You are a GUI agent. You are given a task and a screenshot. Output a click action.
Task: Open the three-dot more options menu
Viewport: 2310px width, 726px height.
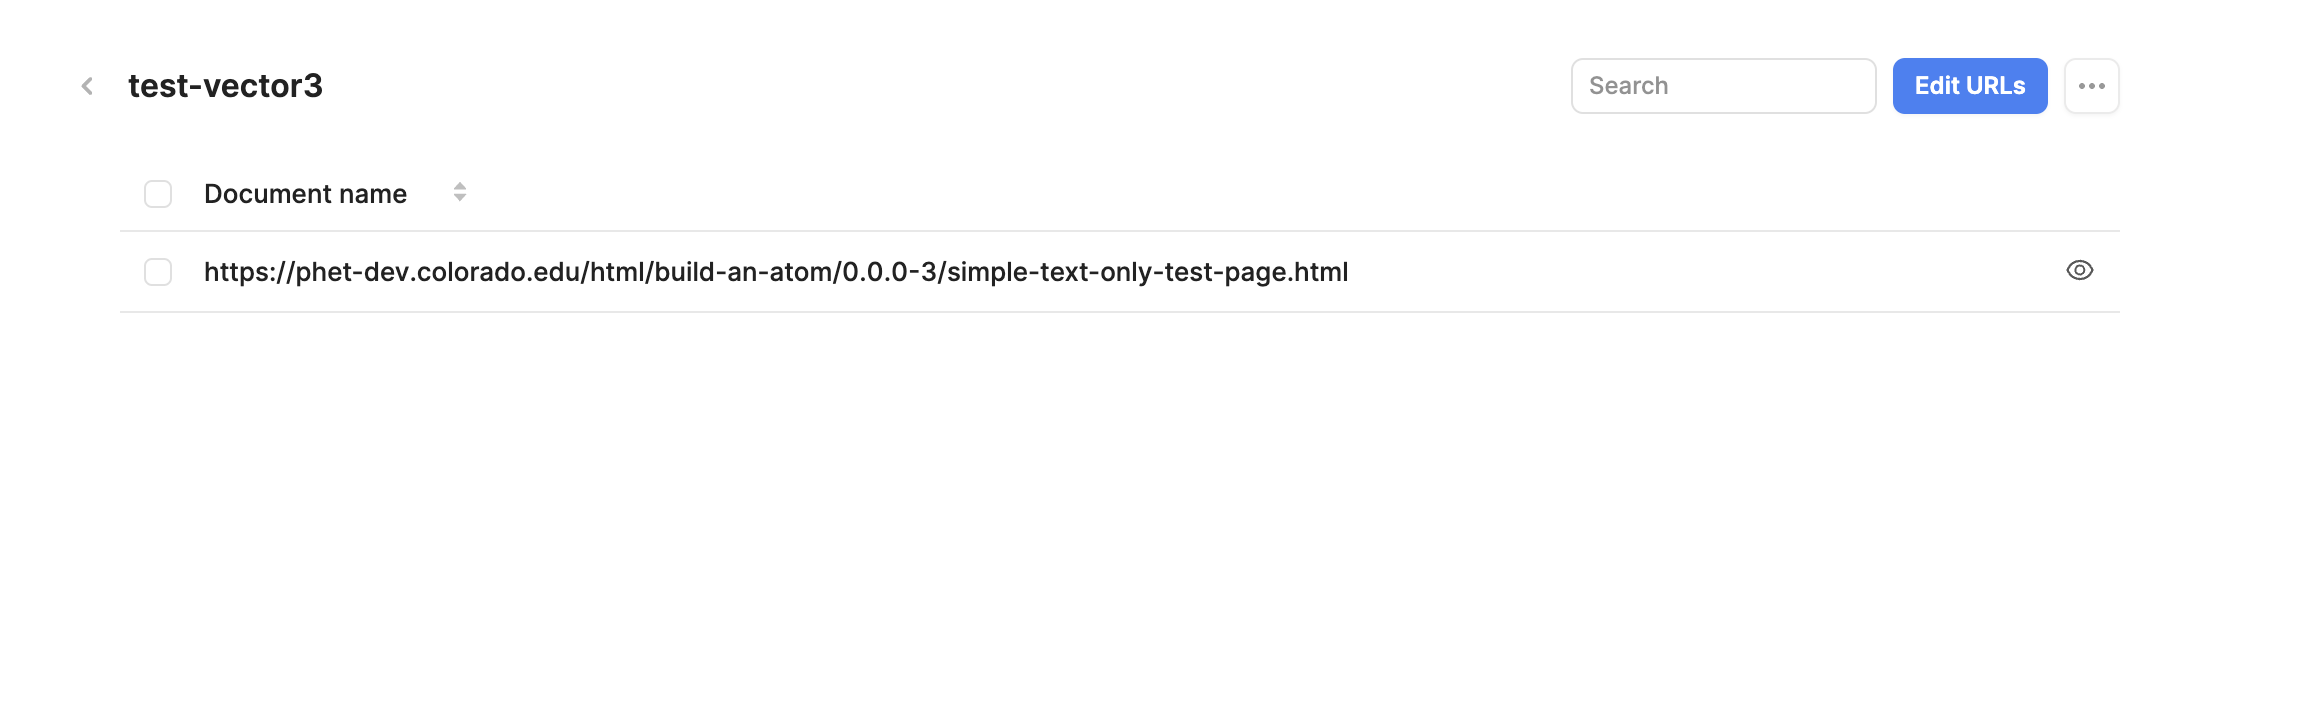coord(2091,86)
